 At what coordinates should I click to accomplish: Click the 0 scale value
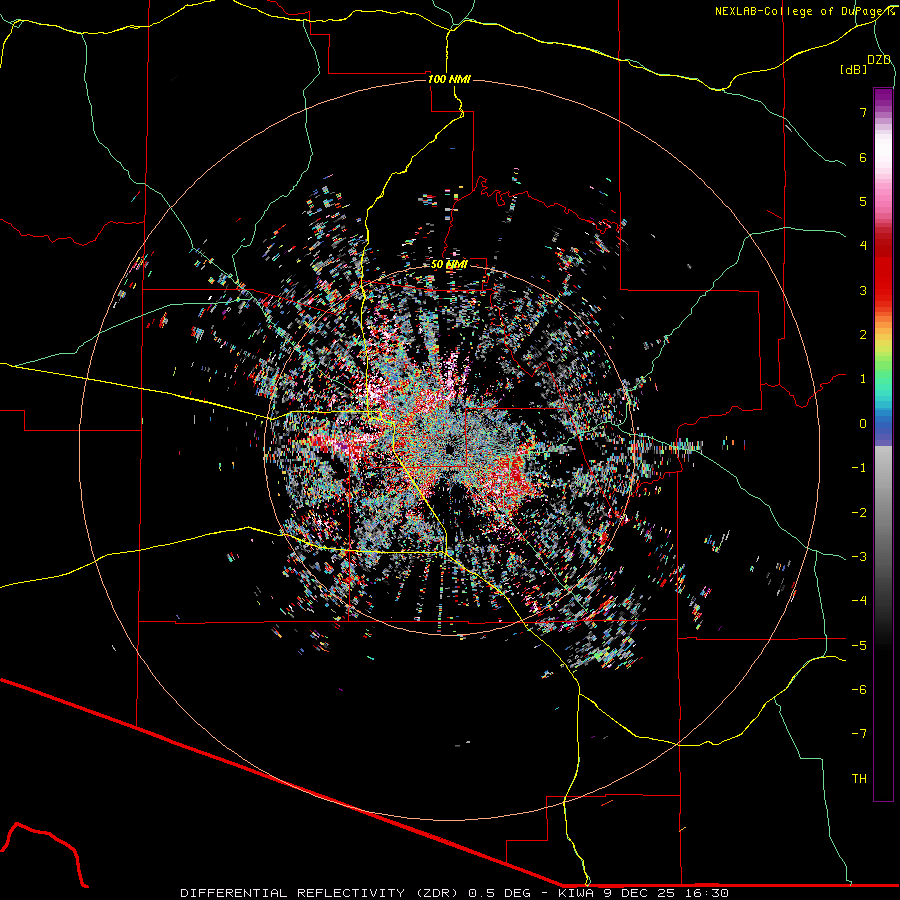[x=863, y=424]
